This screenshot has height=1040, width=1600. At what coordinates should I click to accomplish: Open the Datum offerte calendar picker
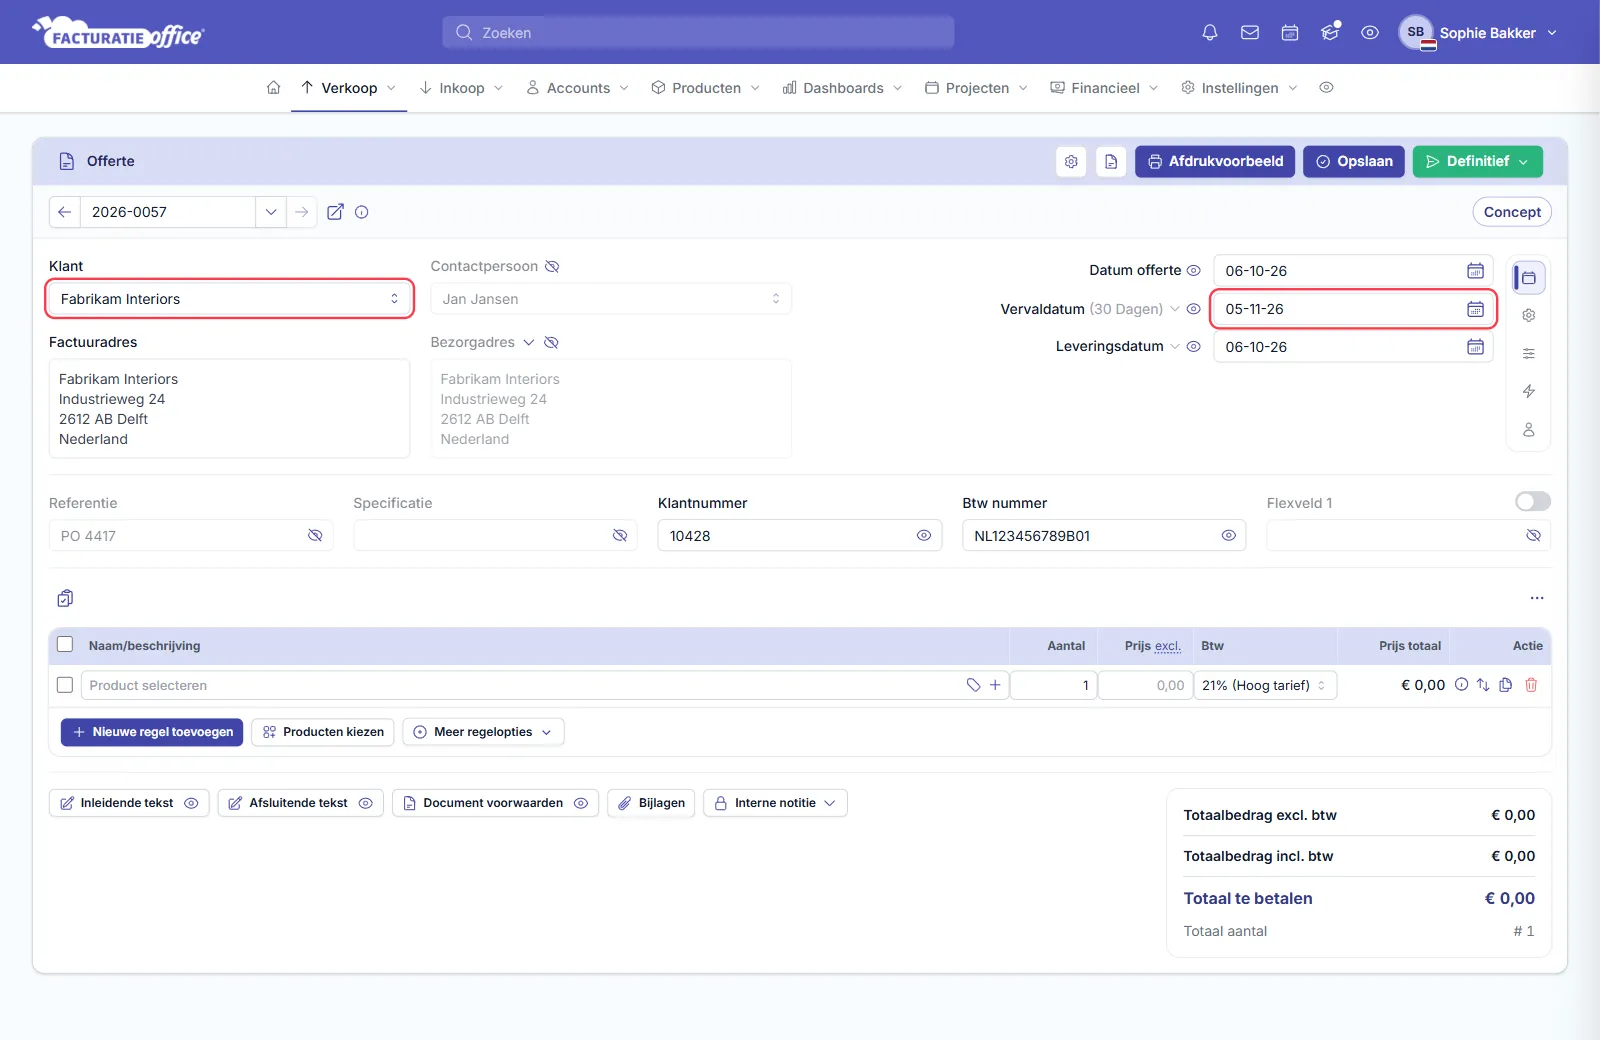coord(1475,271)
